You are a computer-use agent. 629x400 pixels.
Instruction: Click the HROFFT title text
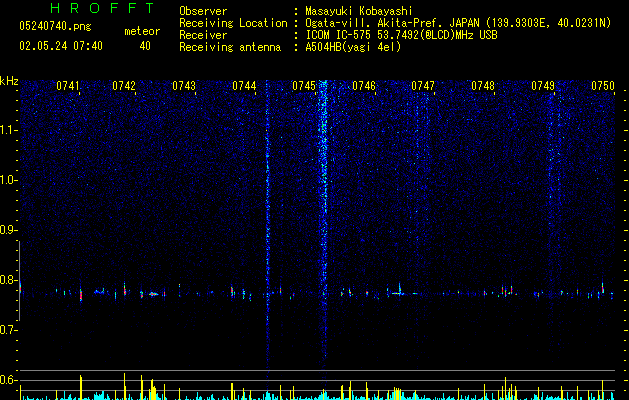point(103,8)
